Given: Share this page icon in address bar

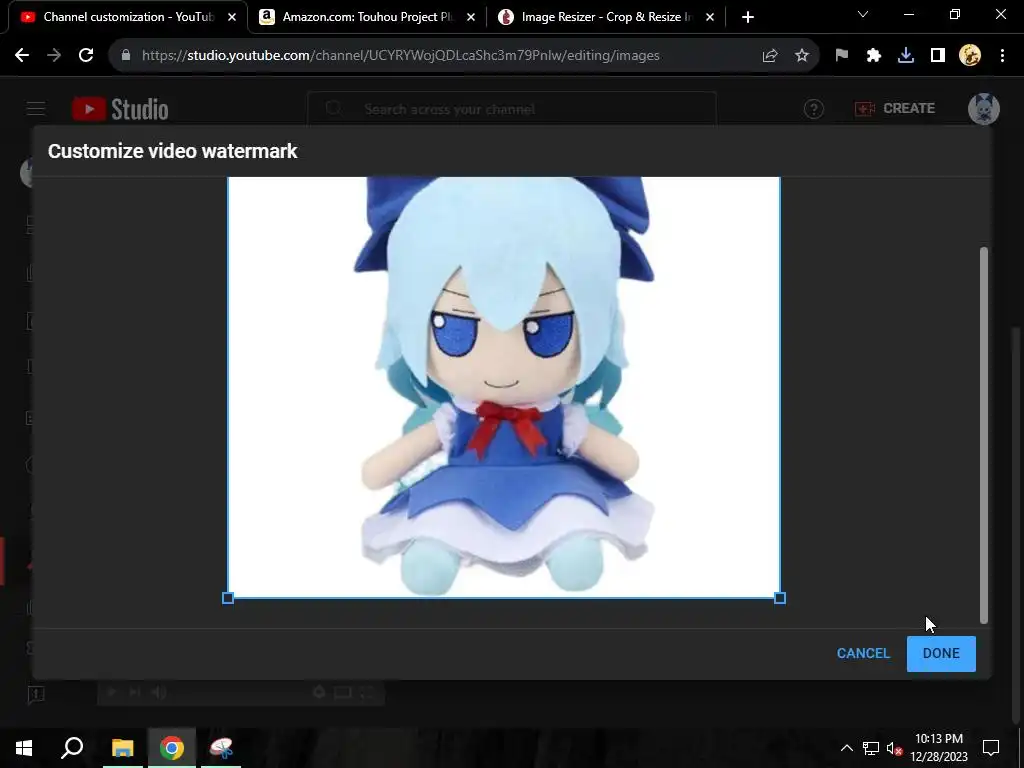Looking at the screenshot, I should pyautogui.click(x=770, y=56).
